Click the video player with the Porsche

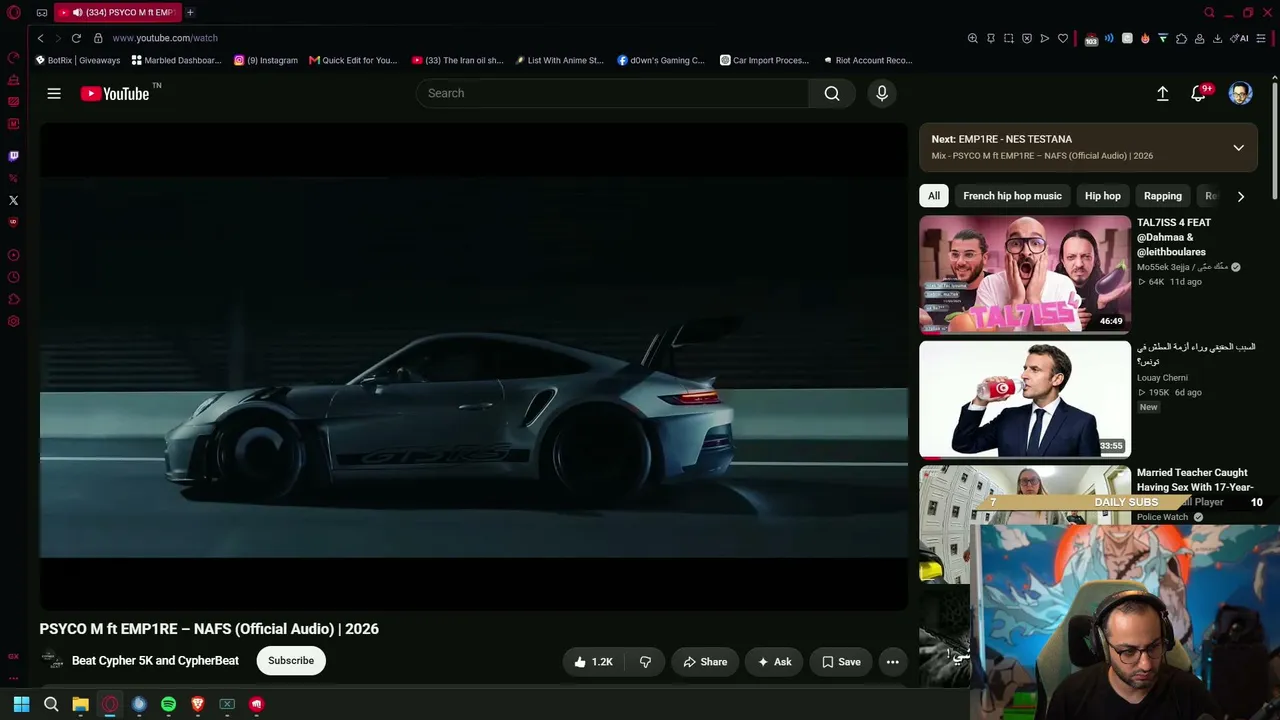pyautogui.click(x=474, y=367)
